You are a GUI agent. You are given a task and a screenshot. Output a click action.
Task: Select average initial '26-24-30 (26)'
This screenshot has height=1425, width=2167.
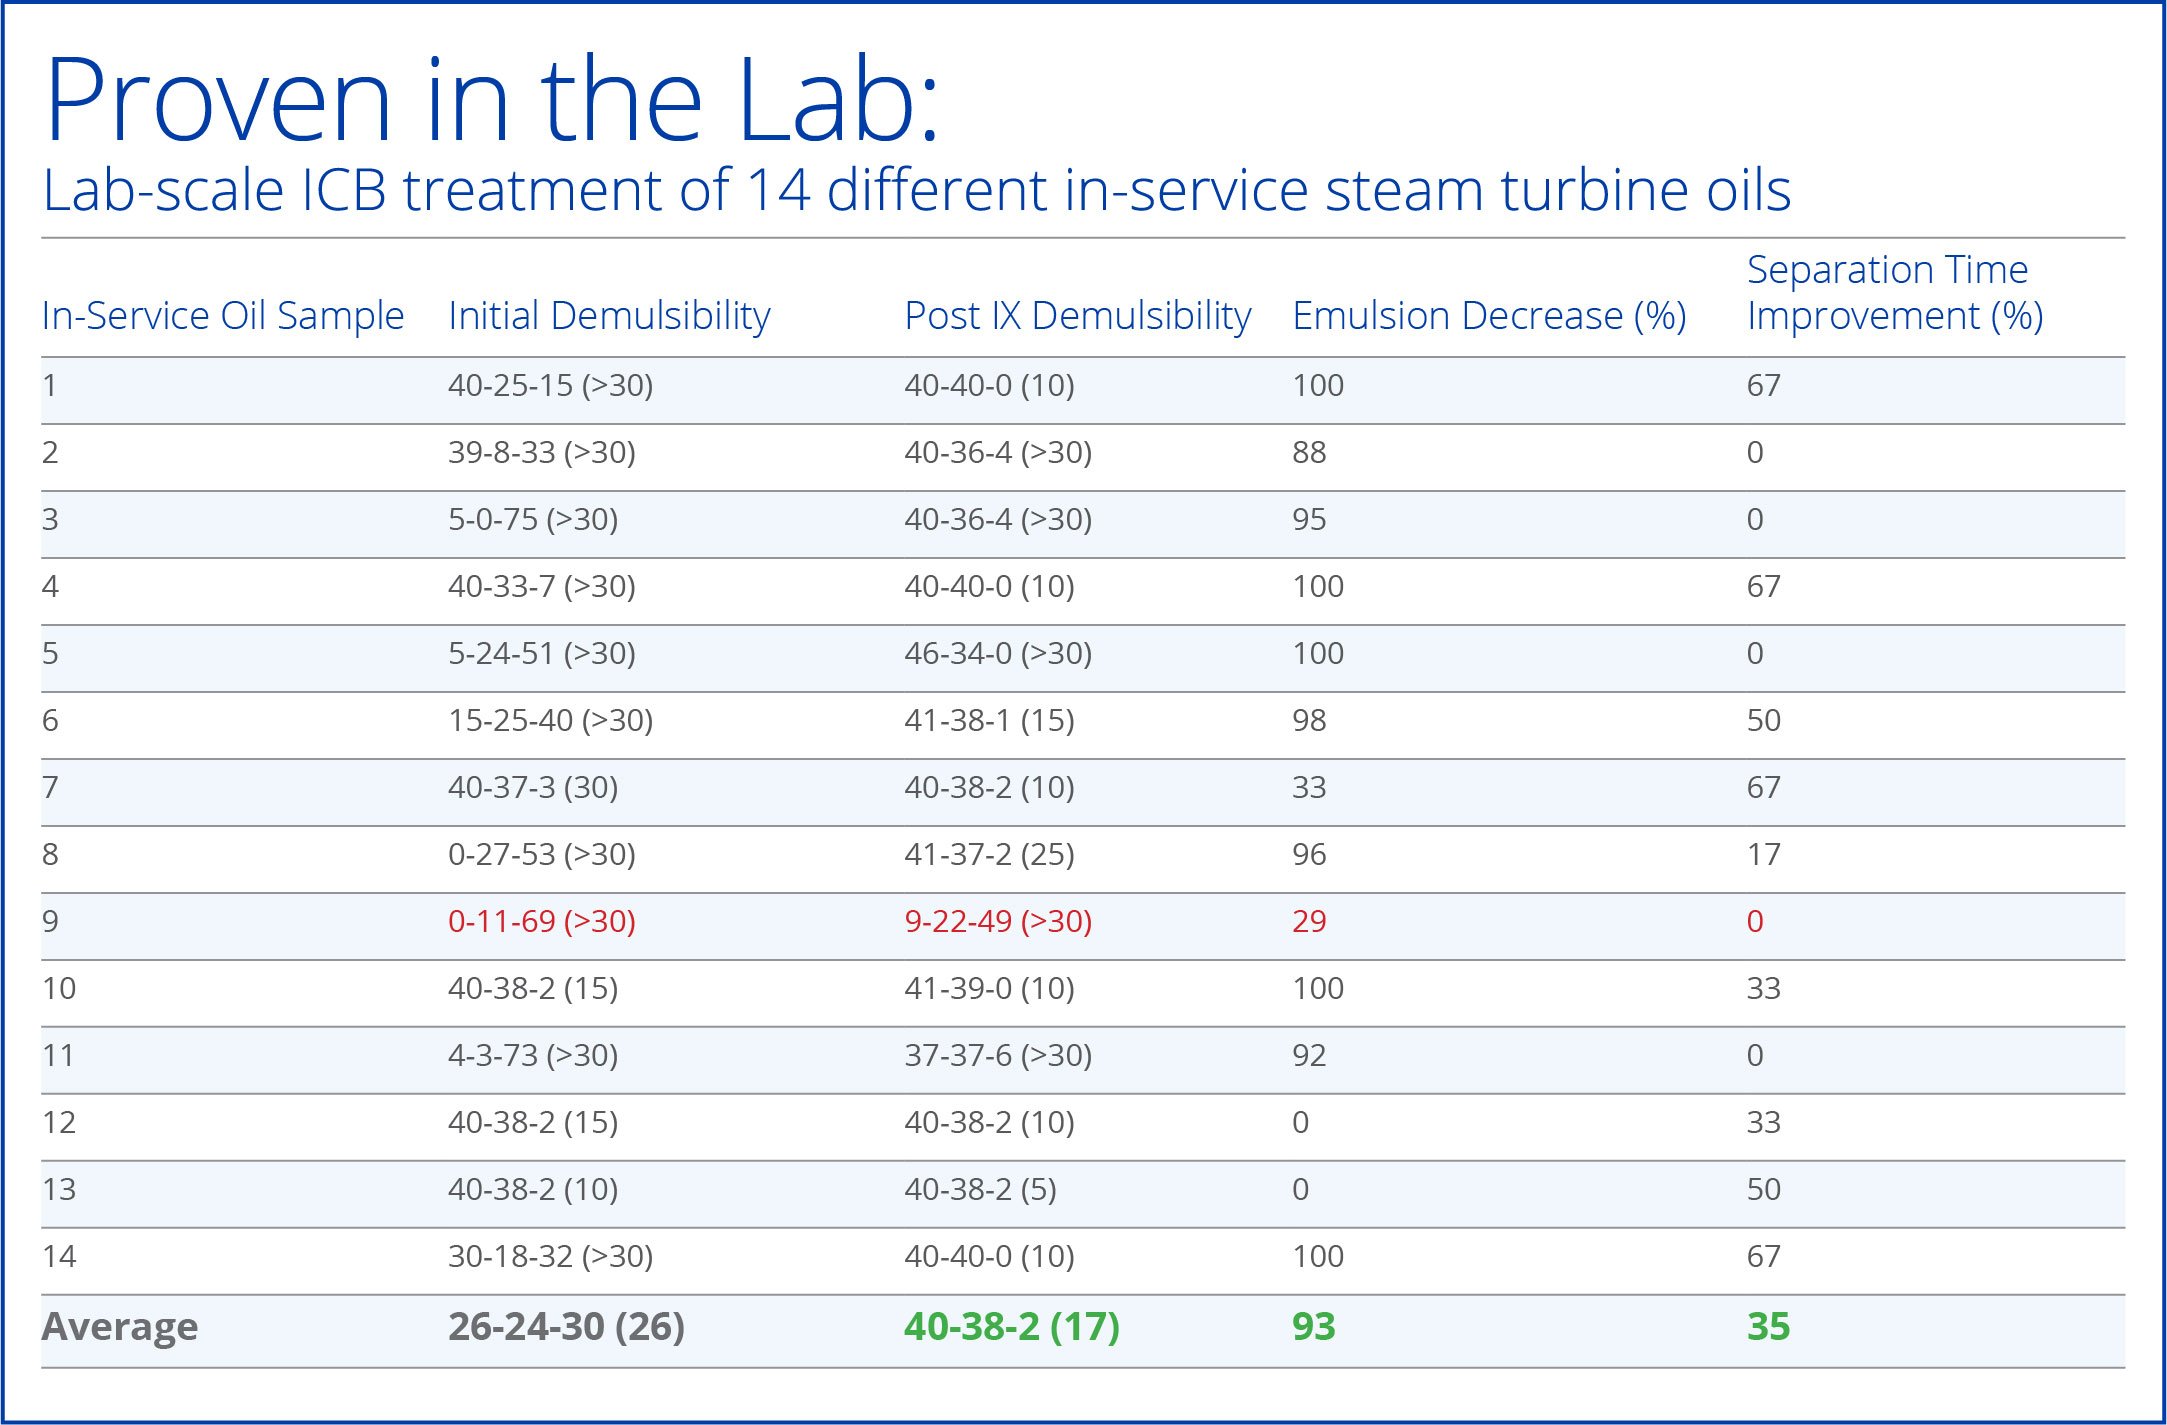[x=566, y=1327]
